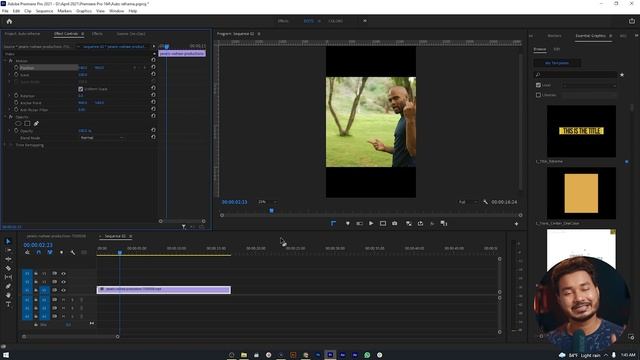Create ellipse mask under Opacity

point(18,123)
